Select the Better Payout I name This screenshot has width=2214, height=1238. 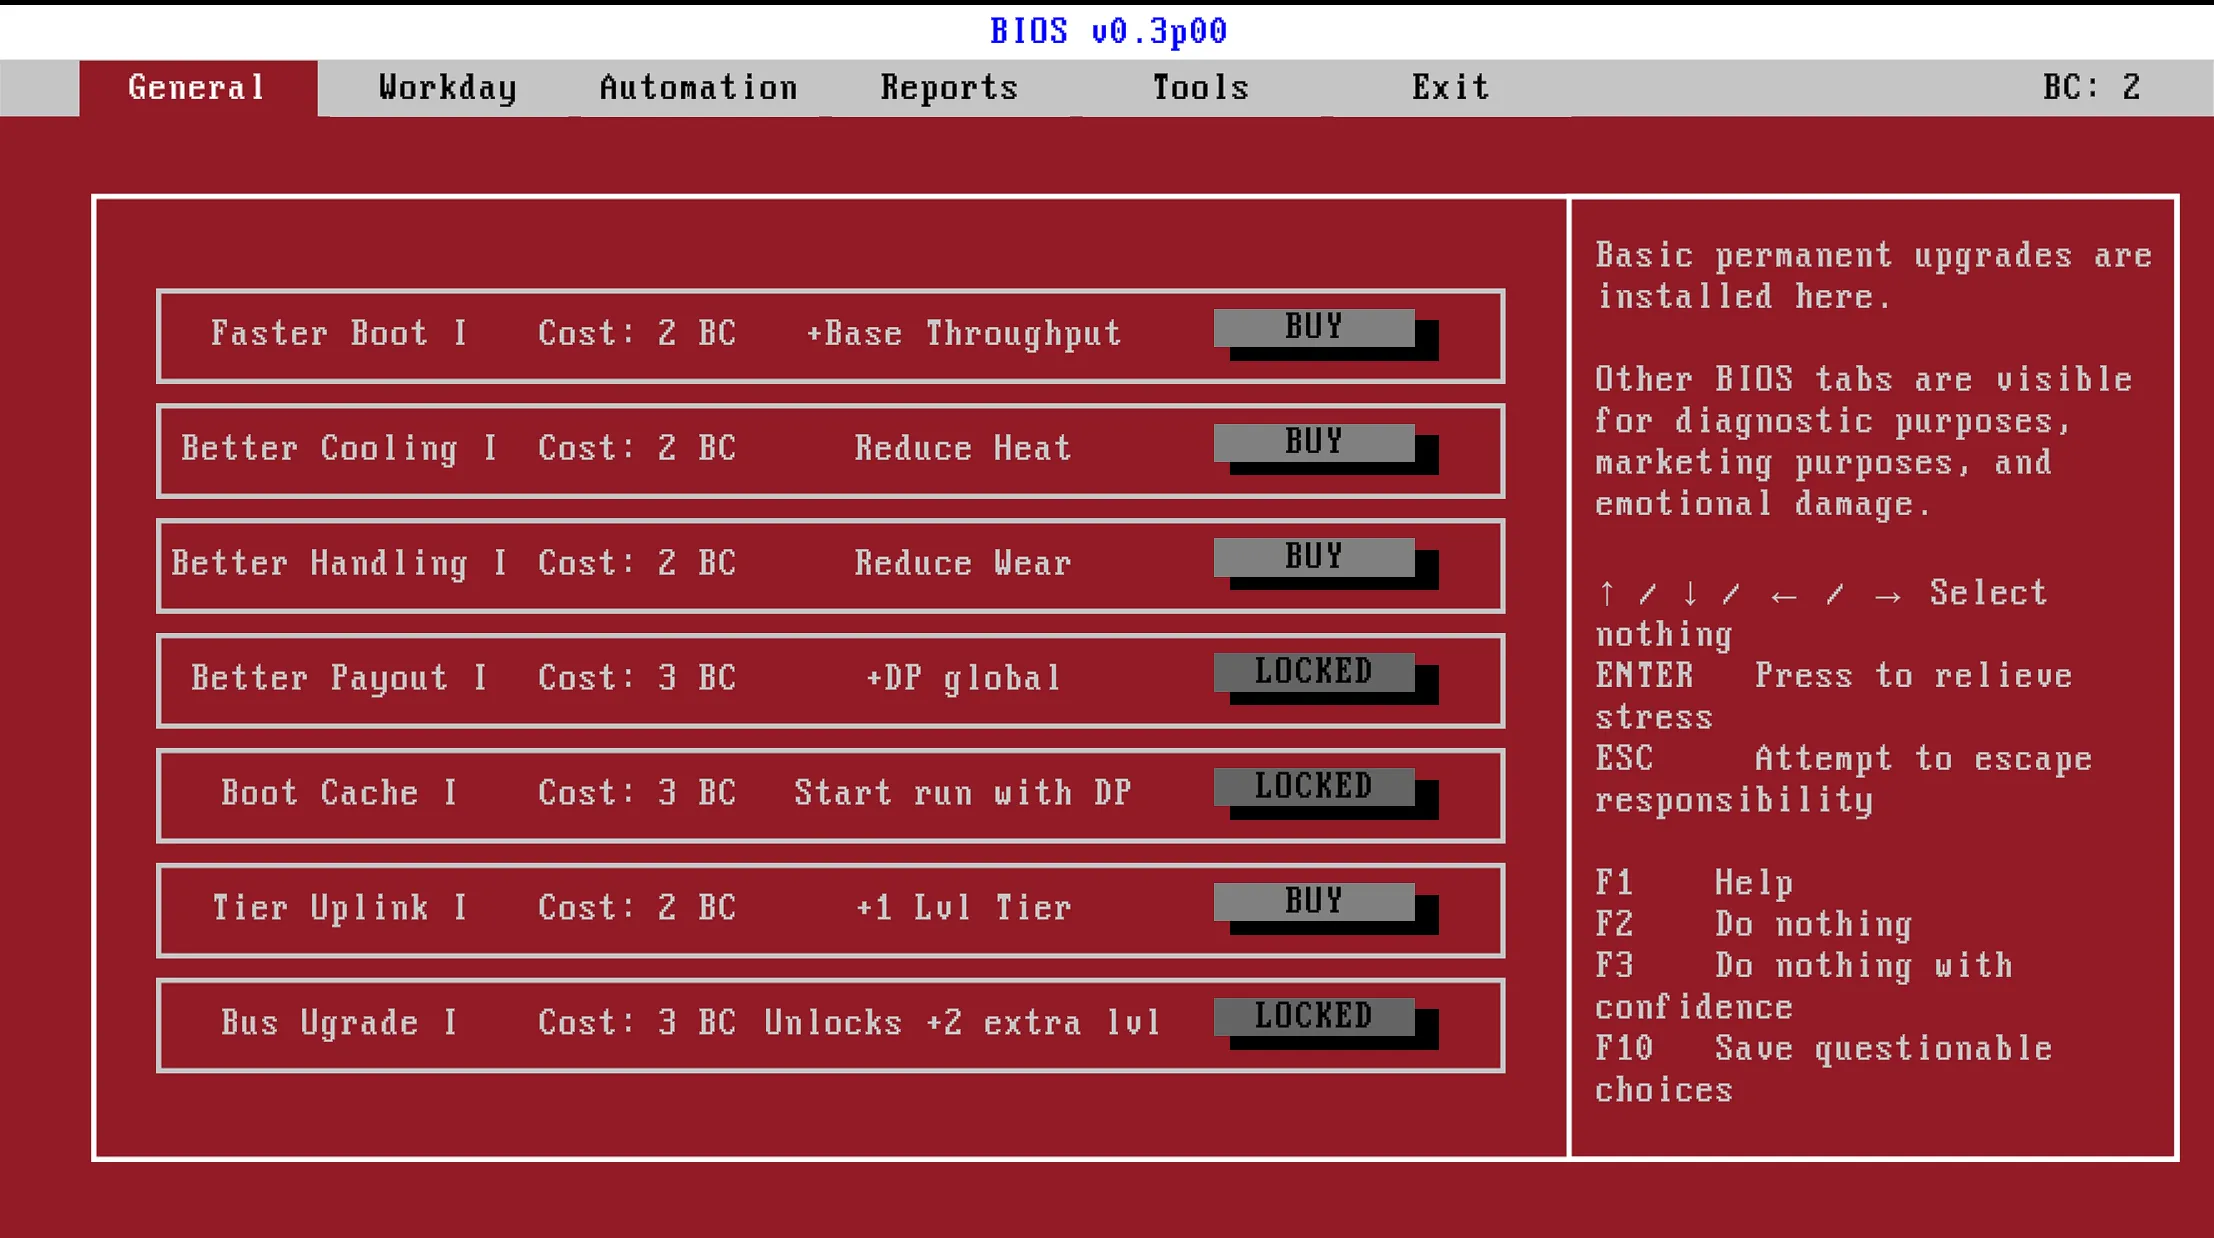click(340, 679)
